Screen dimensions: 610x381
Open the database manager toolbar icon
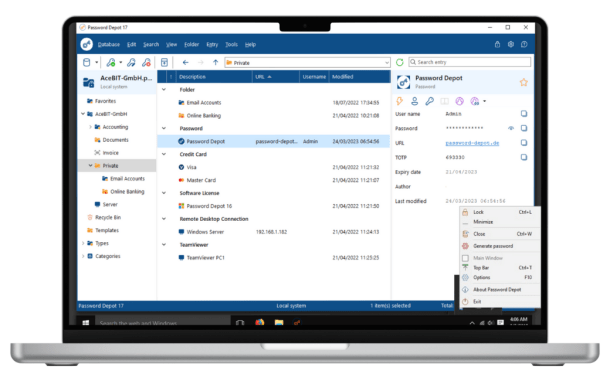point(86,62)
